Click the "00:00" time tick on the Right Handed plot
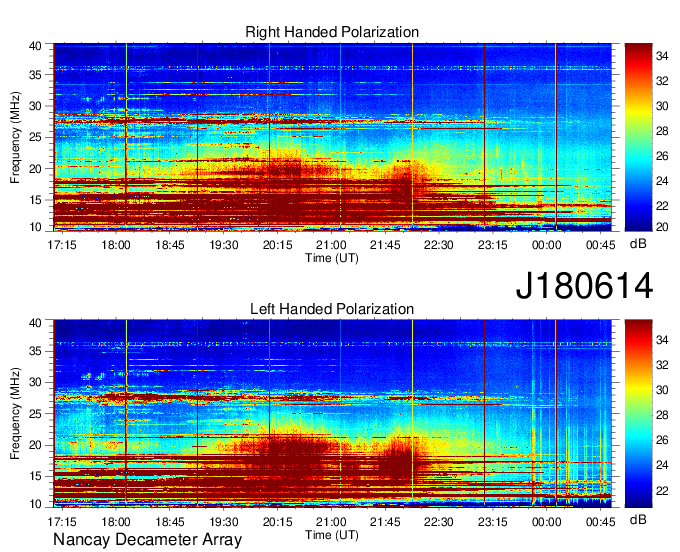This screenshot has width=680, height=552. tap(546, 245)
